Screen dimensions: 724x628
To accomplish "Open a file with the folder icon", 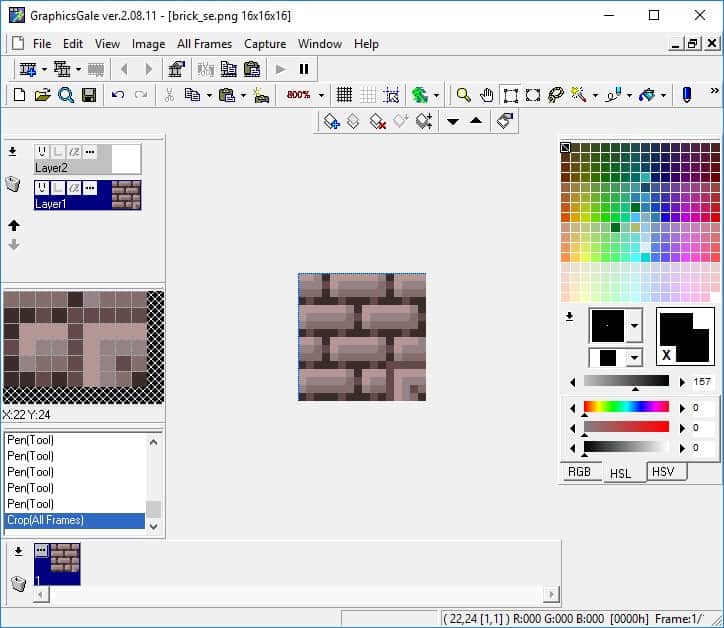I will [42, 95].
